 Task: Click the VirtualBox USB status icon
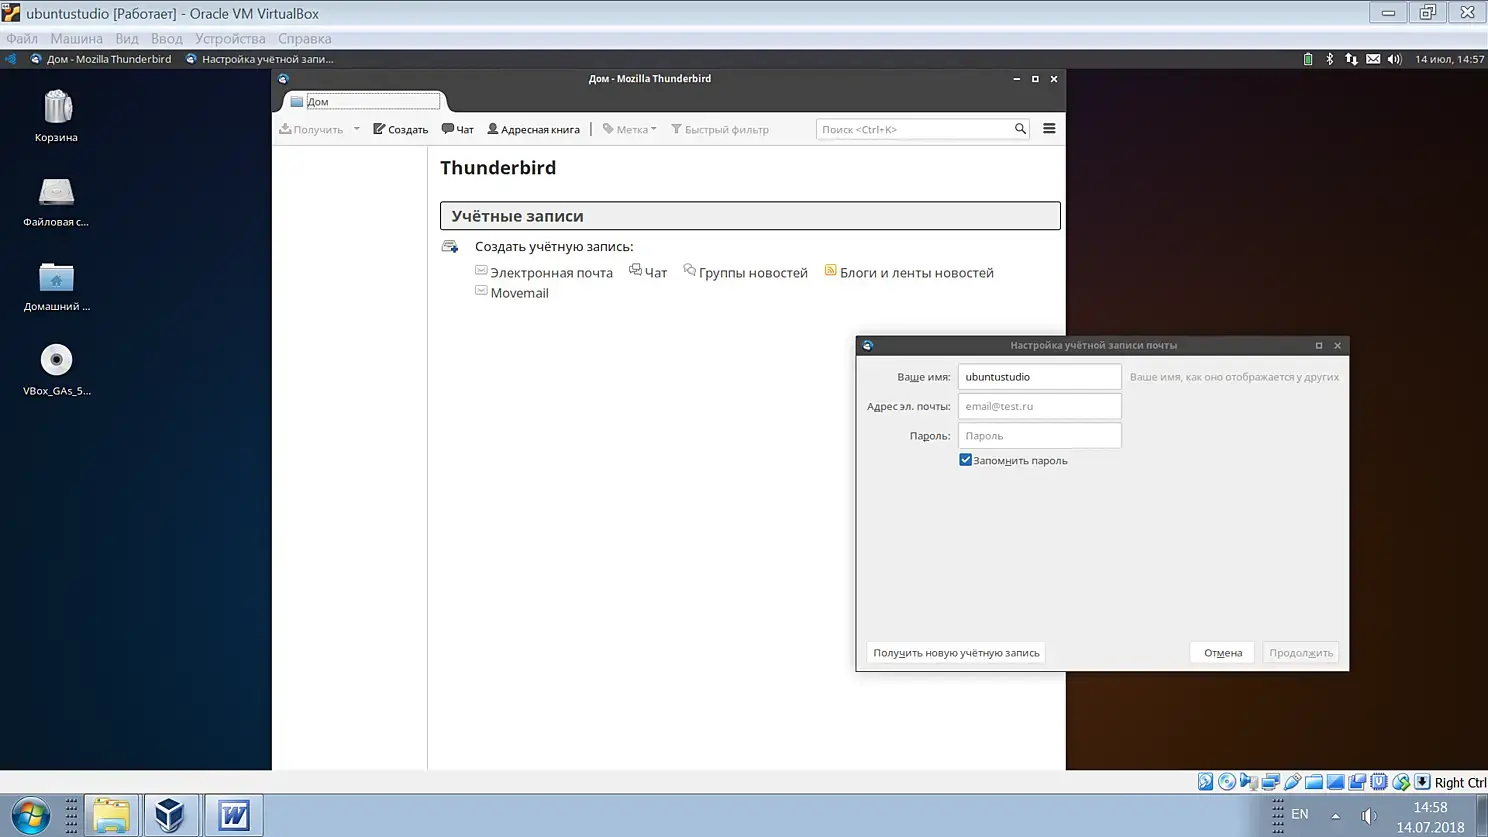pyautogui.click(x=1292, y=782)
